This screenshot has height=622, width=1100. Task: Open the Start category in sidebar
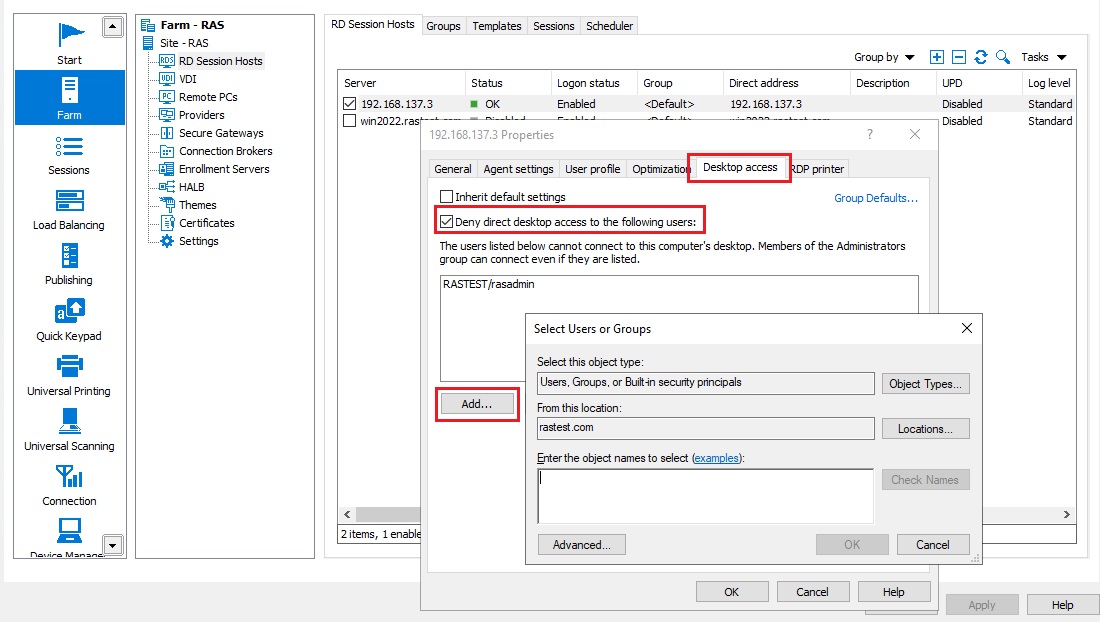point(69,43)
